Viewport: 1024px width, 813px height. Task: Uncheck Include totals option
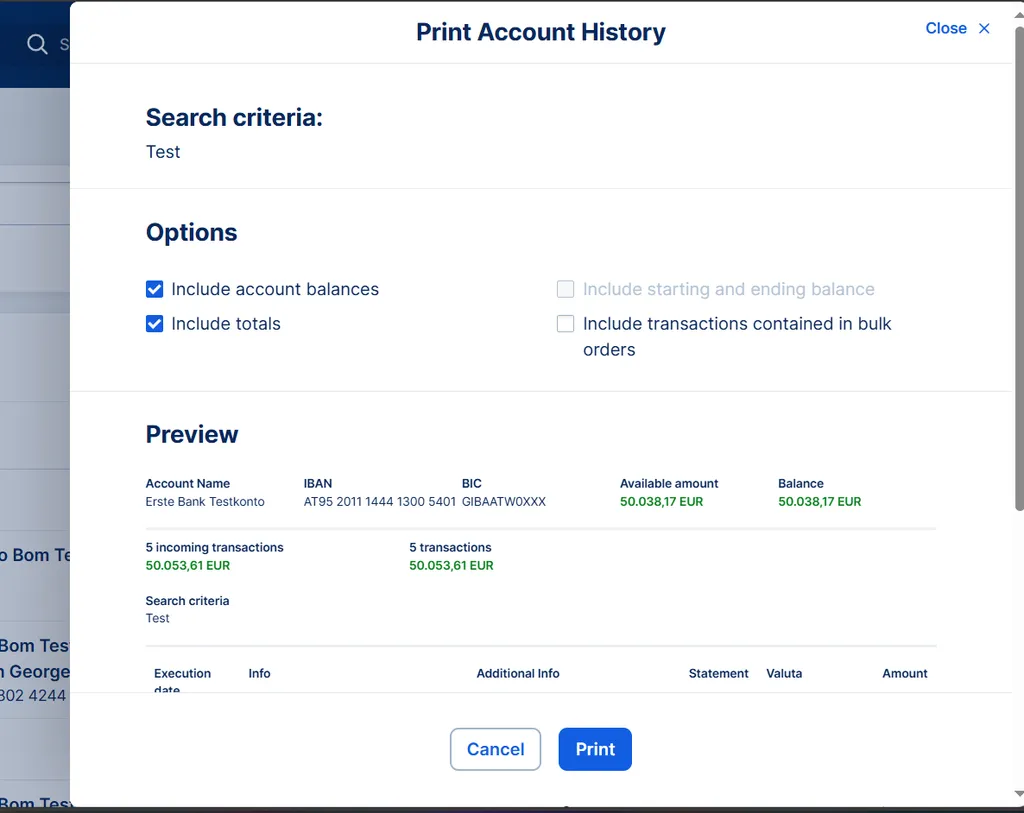155,324
